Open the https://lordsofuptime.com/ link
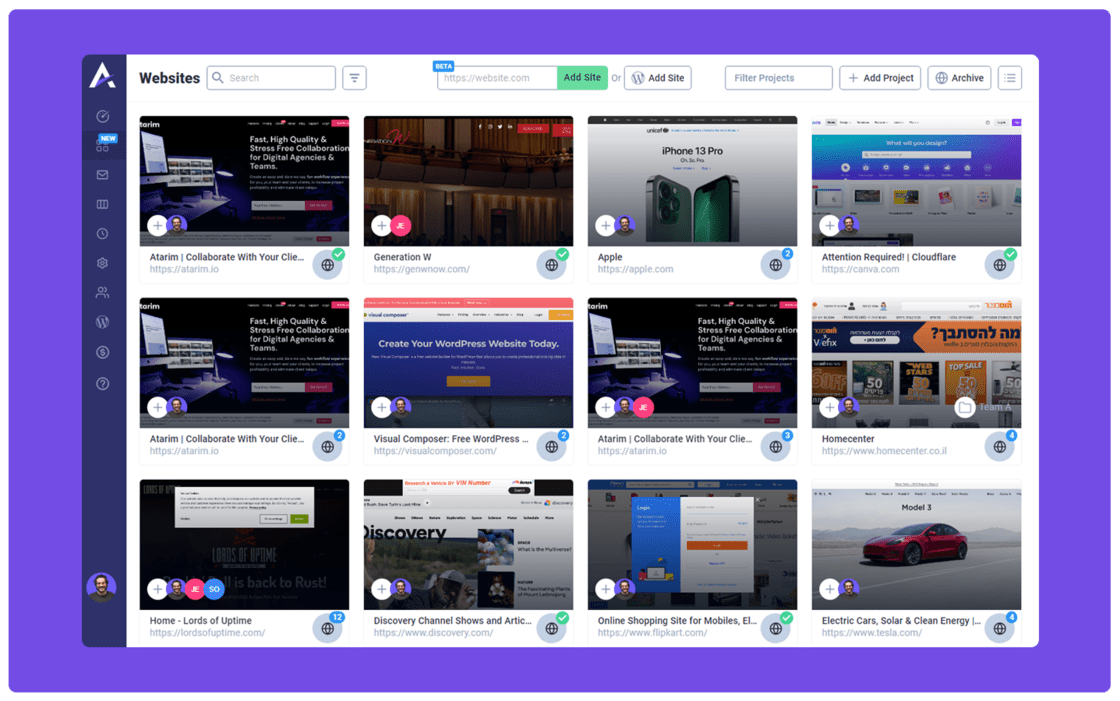Screen dimensions: 1120x701 point(207,632)
